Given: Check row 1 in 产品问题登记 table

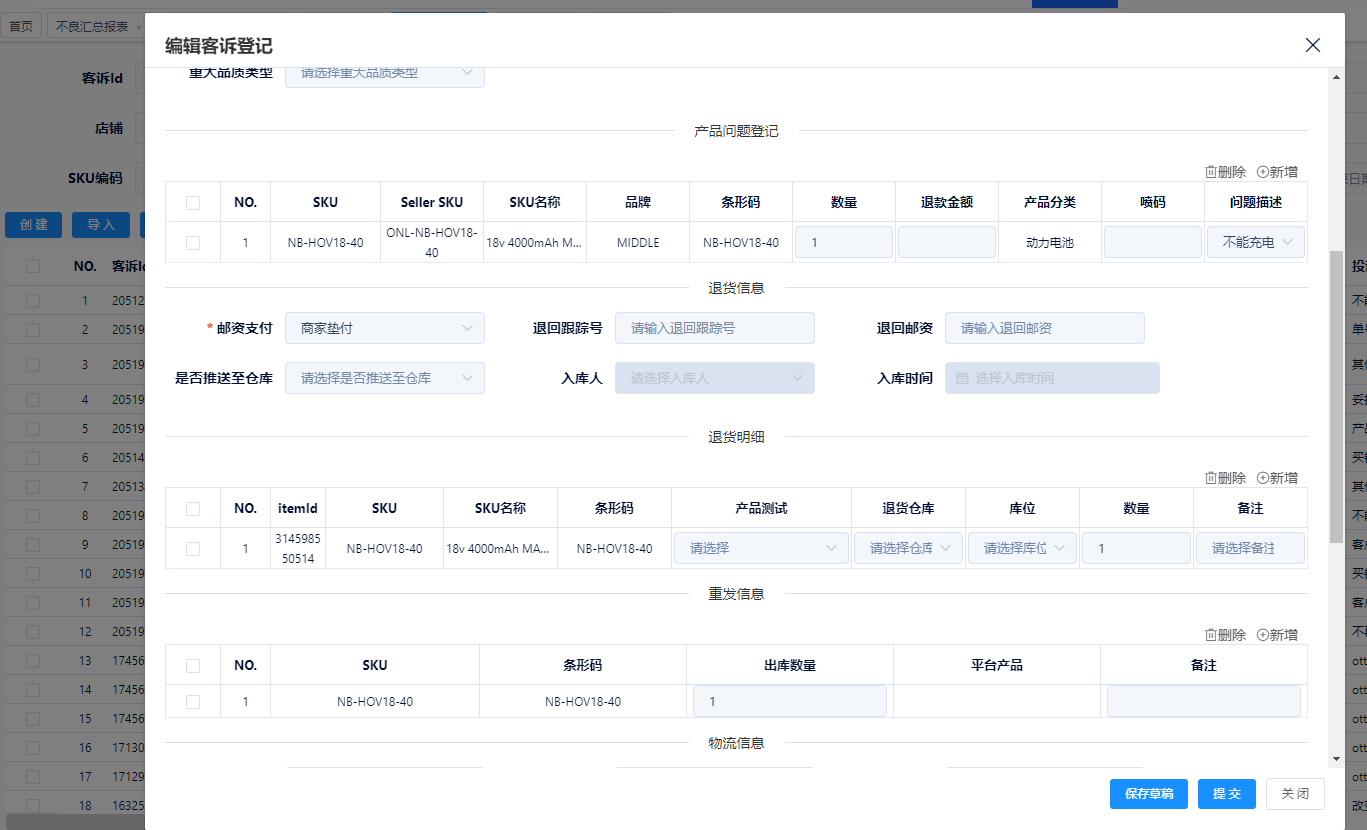Looking at the screenshot, I should (193, 242).
